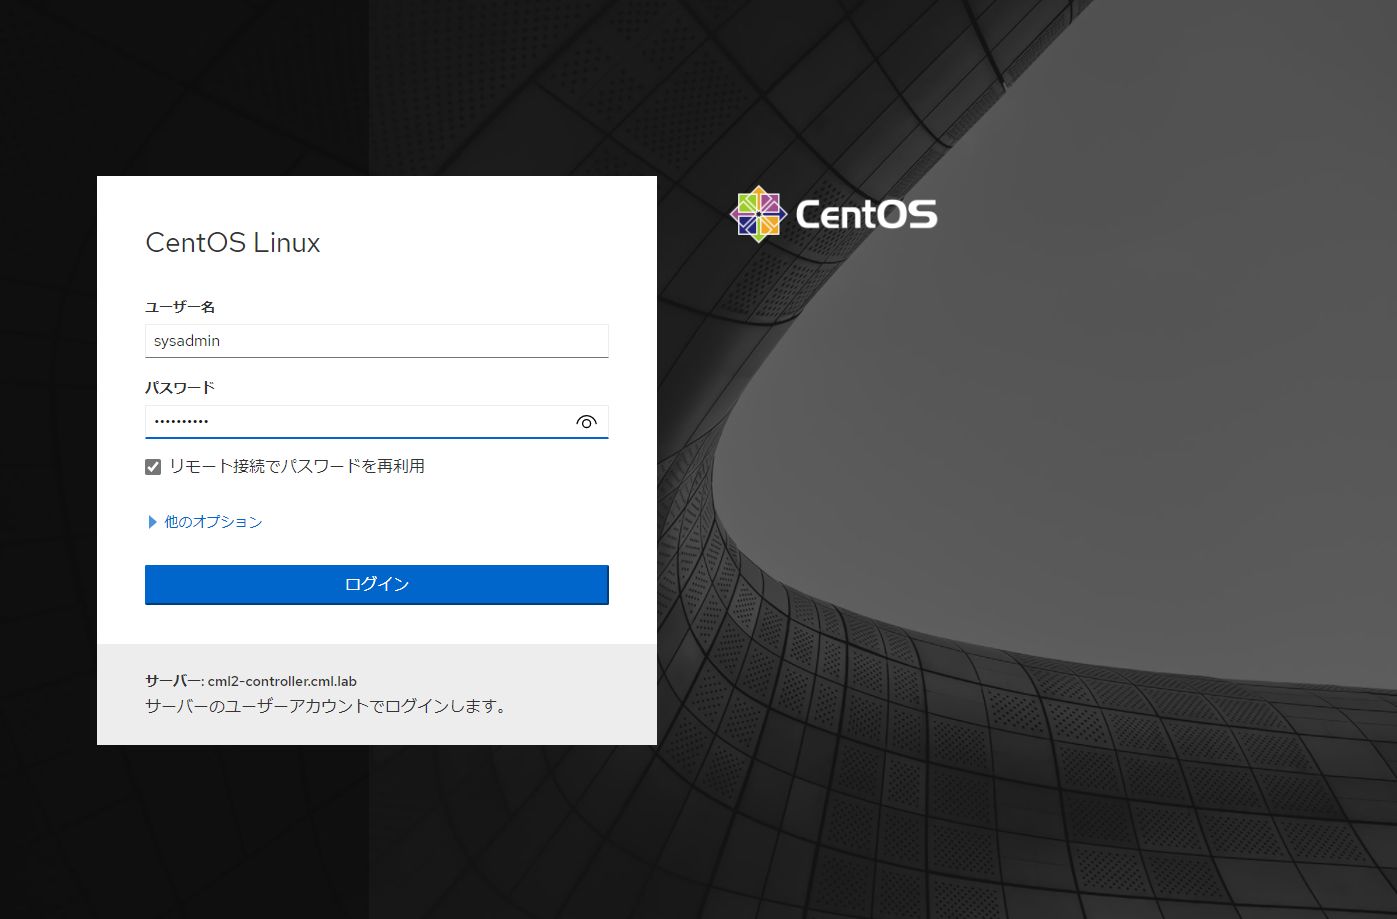Uncheck リモート接続でパスワードを再利用 checkbox

pos(153,467)
